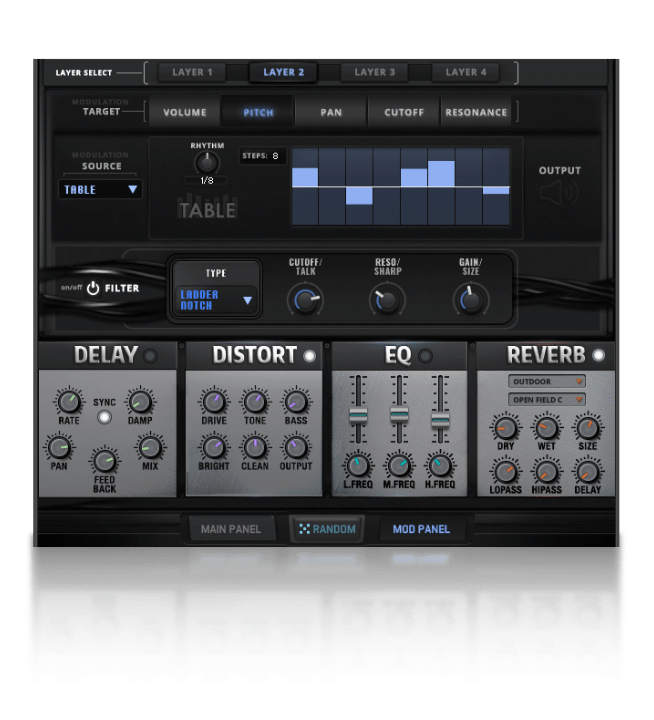The height and width of the screenshot is (720, 654).
Task: Click the EQ mid frequency fader
Action: pyautogui.click(x=399, y=414)
